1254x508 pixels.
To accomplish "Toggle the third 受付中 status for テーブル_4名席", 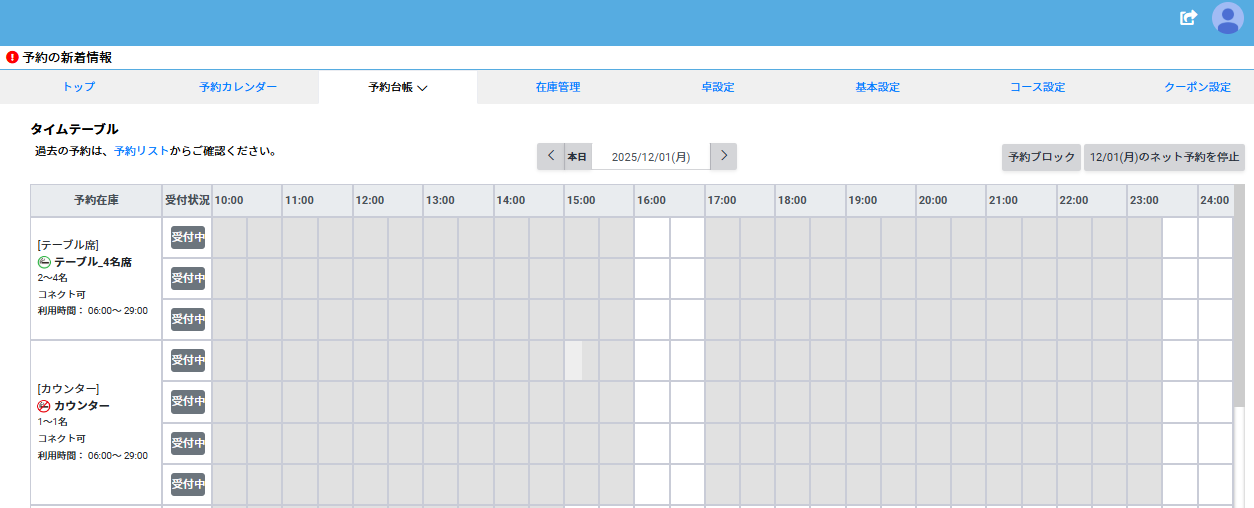I will 188,319.
